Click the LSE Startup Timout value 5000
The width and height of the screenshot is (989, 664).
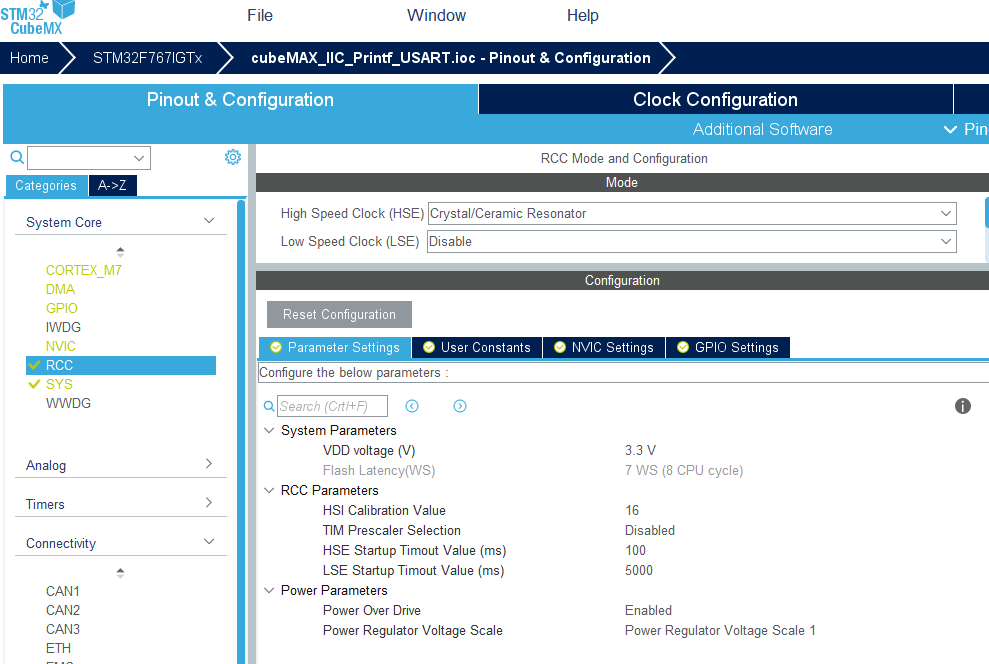tap(638, 570)
